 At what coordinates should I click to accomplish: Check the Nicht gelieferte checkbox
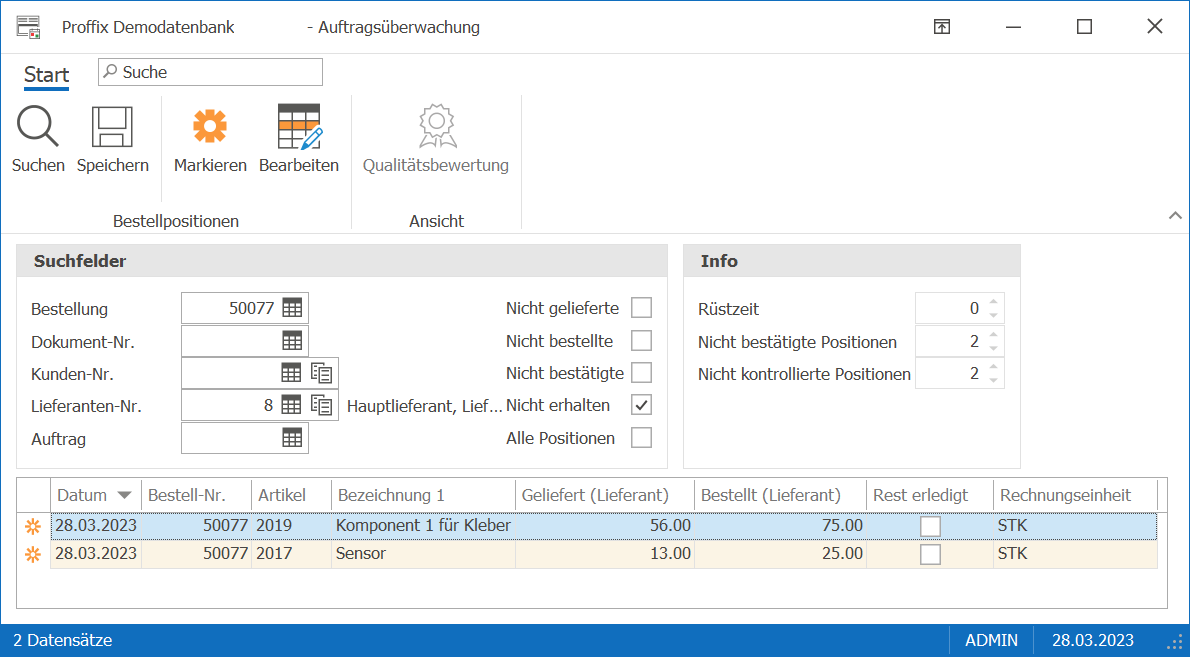pyautogui.click(x=641, y=308)
